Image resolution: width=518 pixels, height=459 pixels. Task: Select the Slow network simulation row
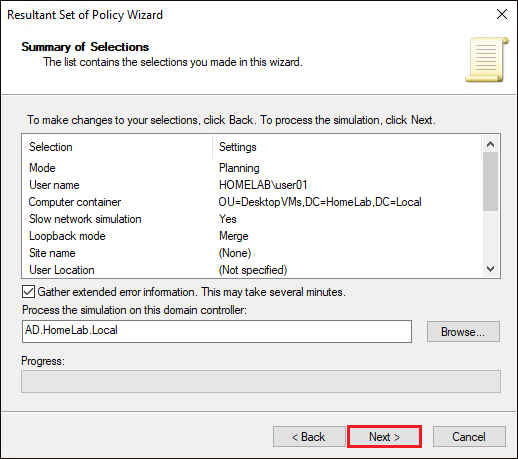(252, 219)
